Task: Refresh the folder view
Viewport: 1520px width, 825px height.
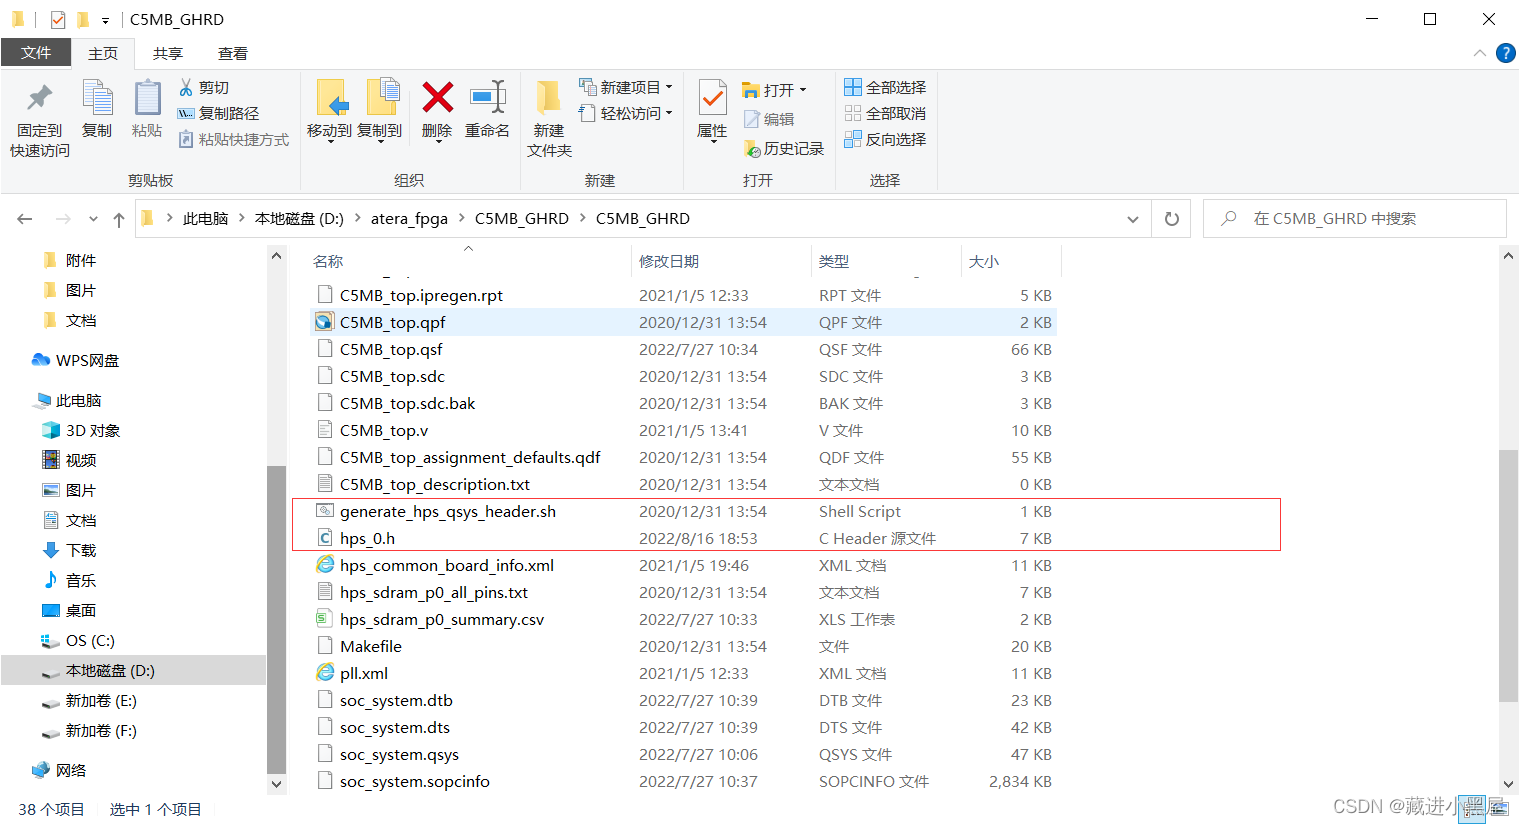Action: pyautogui.click(x=1172, y=219)
